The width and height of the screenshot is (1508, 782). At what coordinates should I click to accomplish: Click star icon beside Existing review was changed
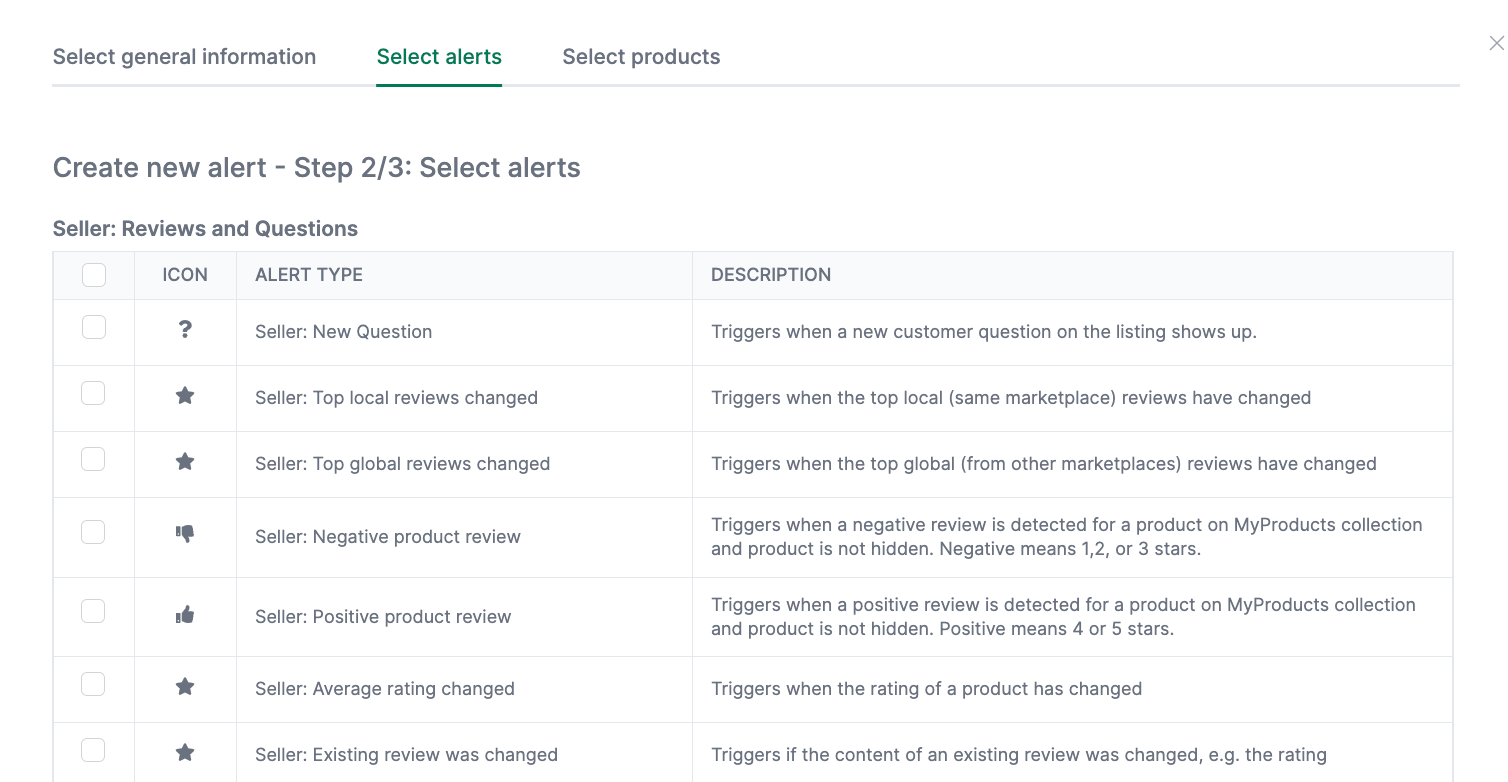click(185, 753)
